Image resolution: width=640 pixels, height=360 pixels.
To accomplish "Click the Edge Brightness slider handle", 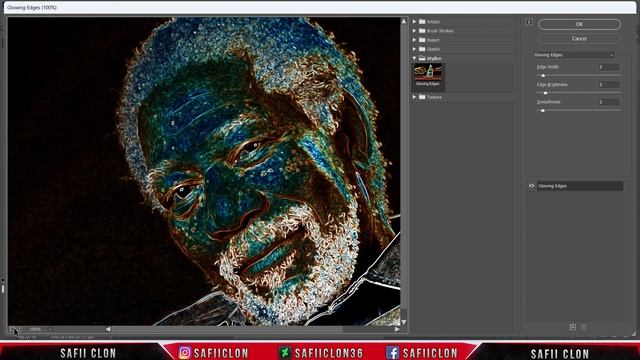I will point(545,93).
